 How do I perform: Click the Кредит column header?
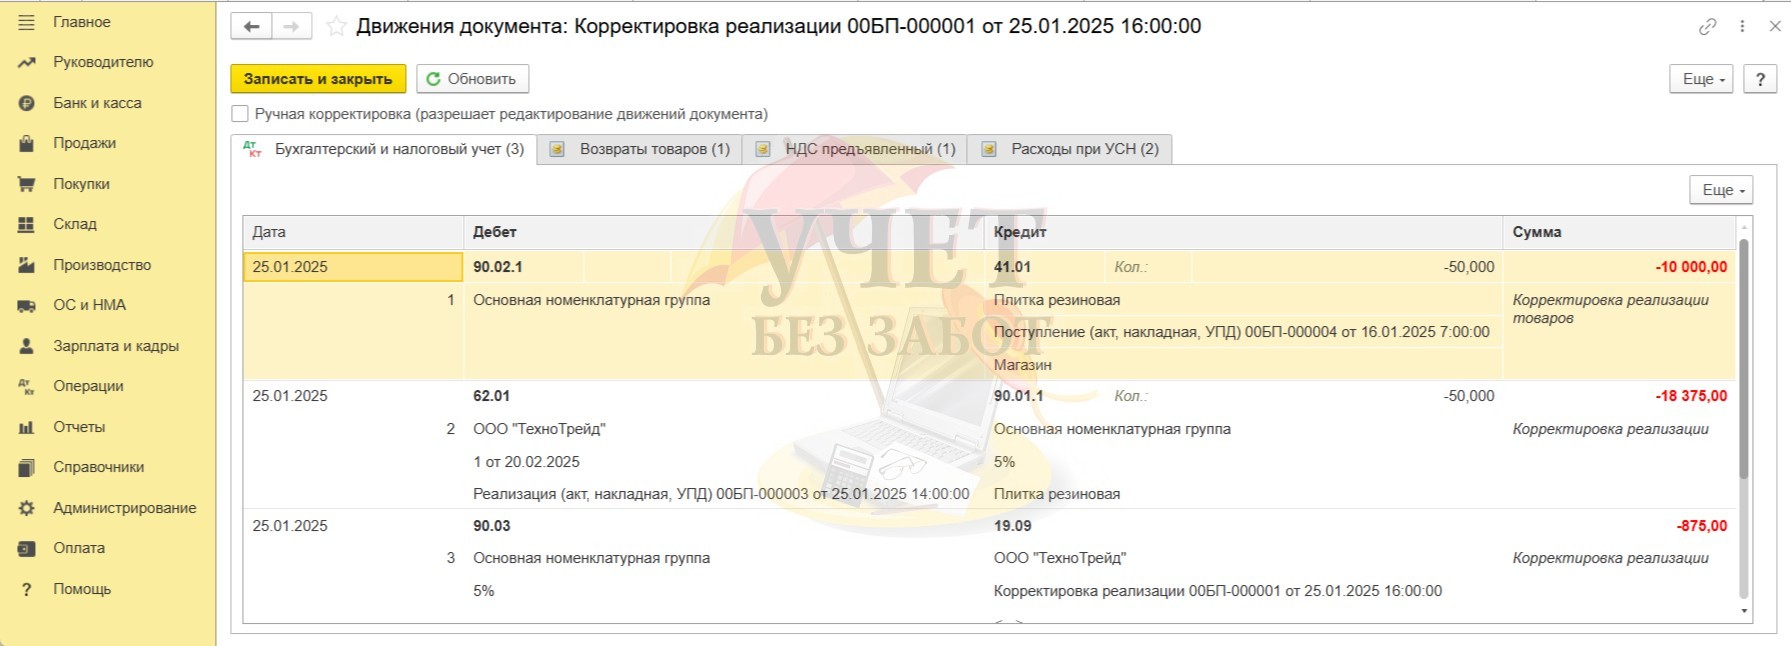click(x=1243, y=232)
